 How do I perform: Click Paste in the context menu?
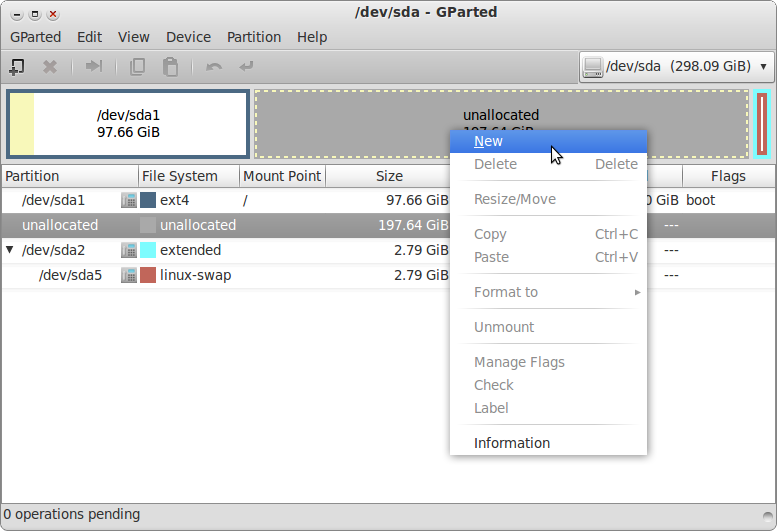[548, 257]
